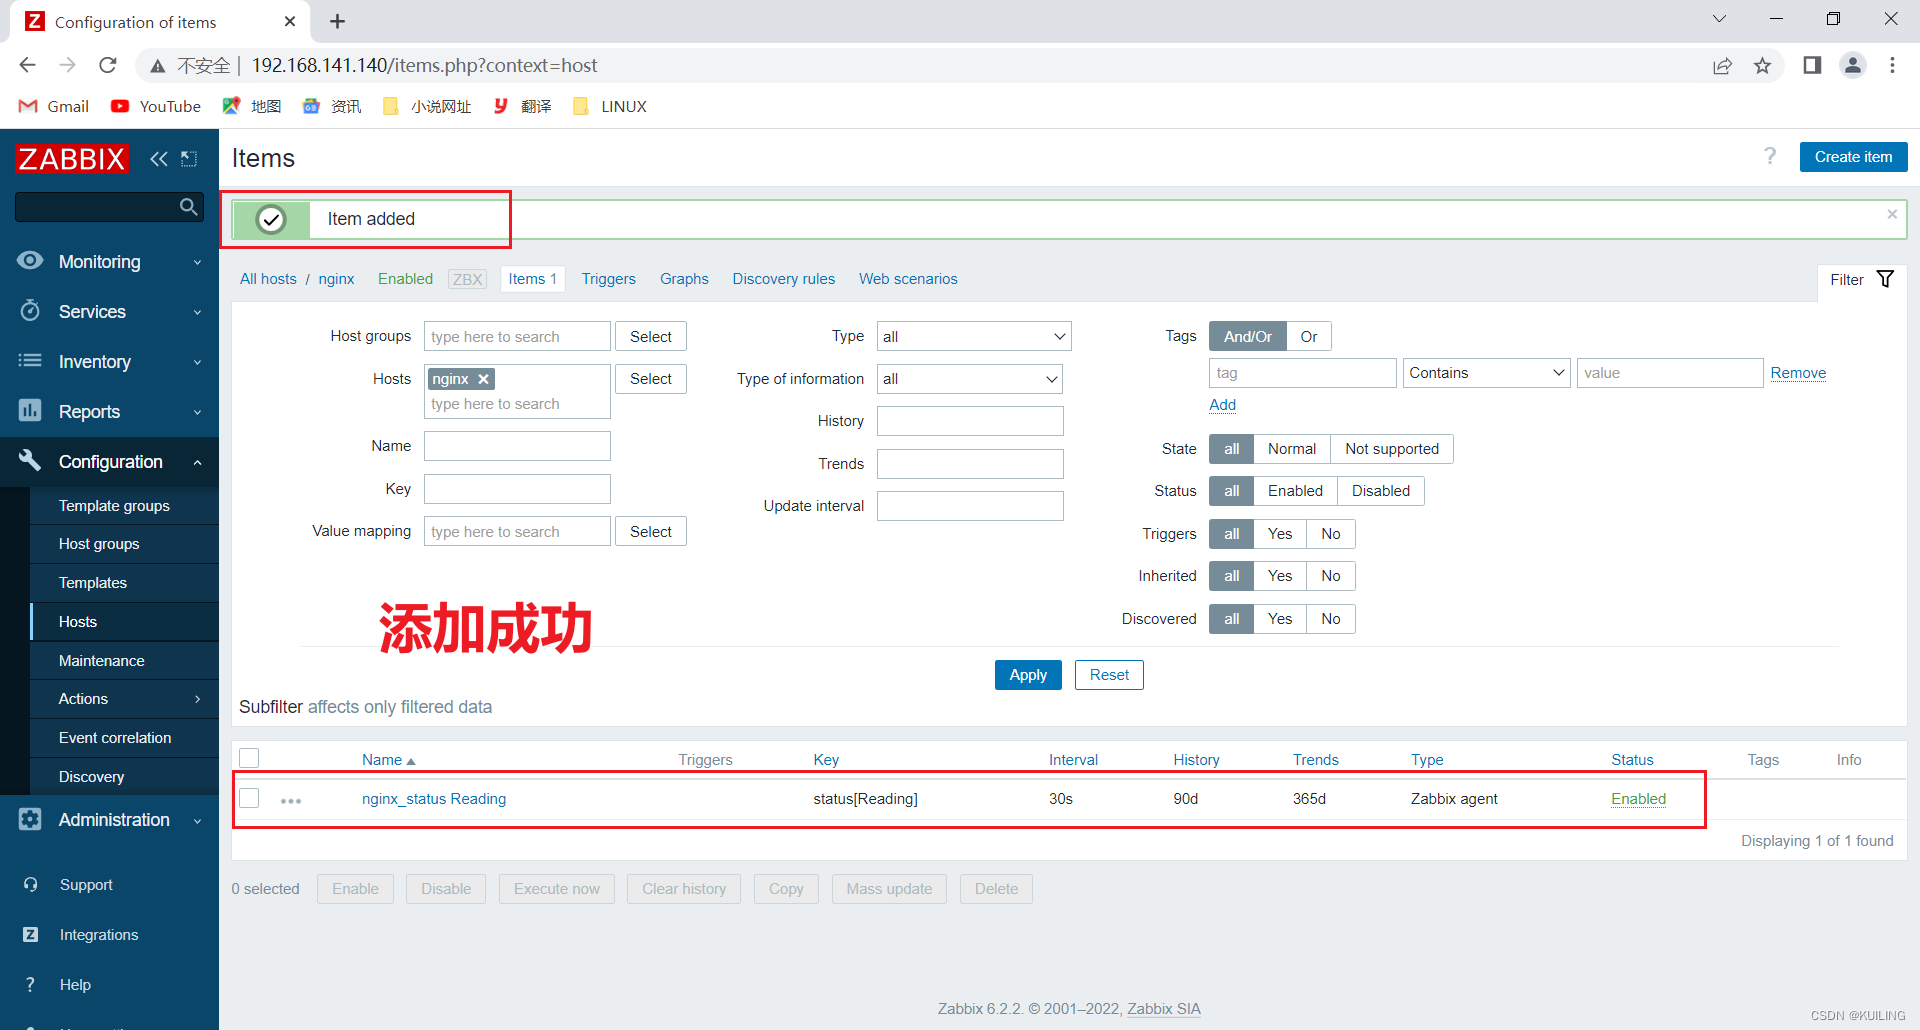The width and height of the screenshot is (1920, 1030).
Task: Open Template groups menu item
Action: click(114, 506)
